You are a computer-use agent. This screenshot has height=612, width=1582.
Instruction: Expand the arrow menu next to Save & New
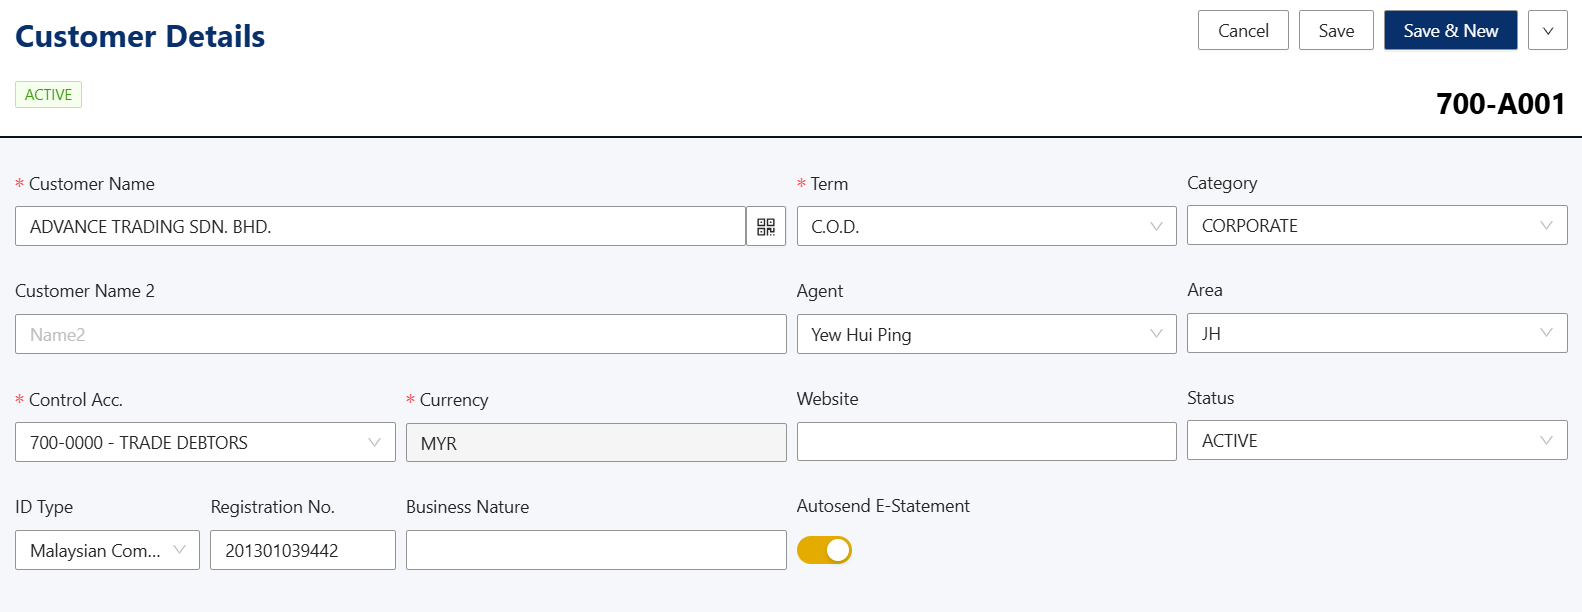pyautogui.click(x=1547, y=31)
